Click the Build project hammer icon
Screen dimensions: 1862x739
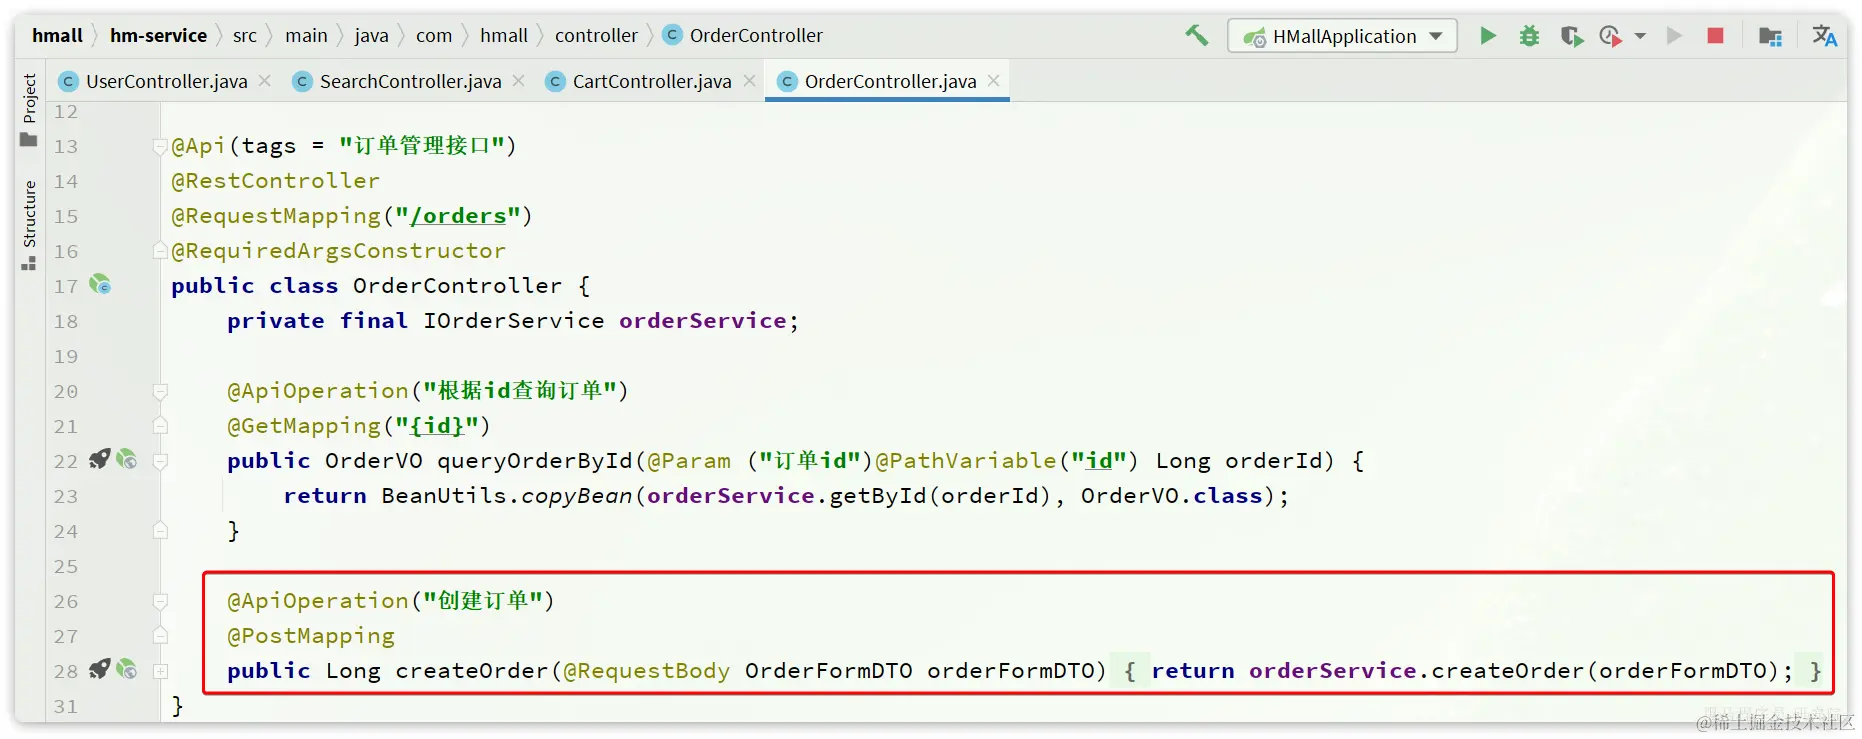[1196, 36]
